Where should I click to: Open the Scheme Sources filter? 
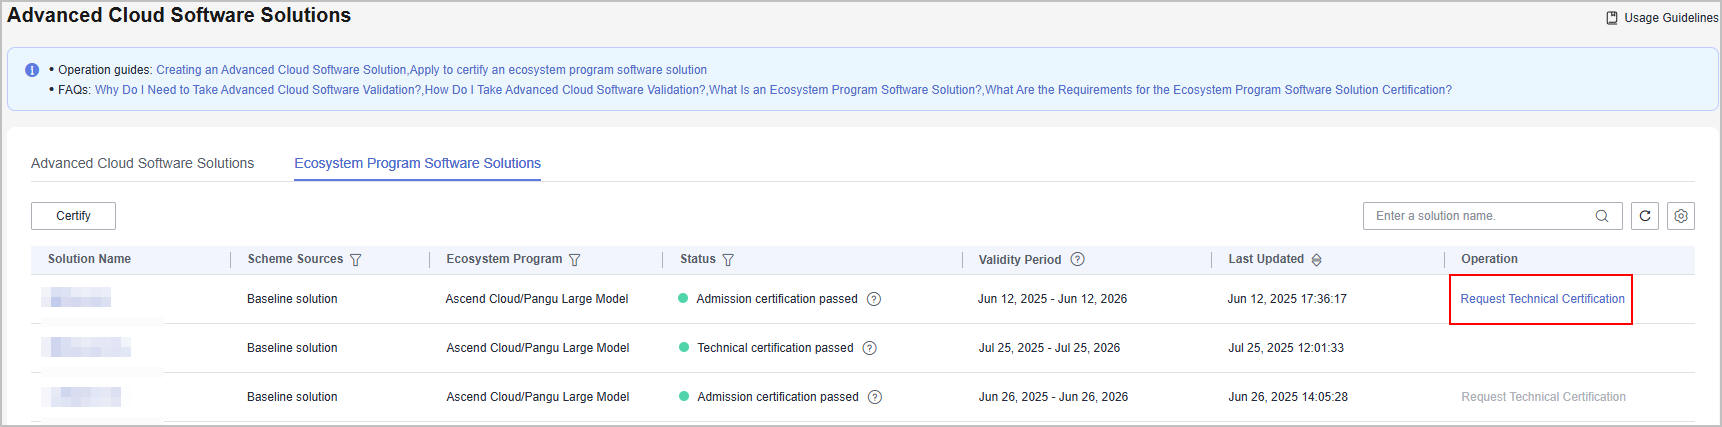pyautogui.click(x=355, y=260)
